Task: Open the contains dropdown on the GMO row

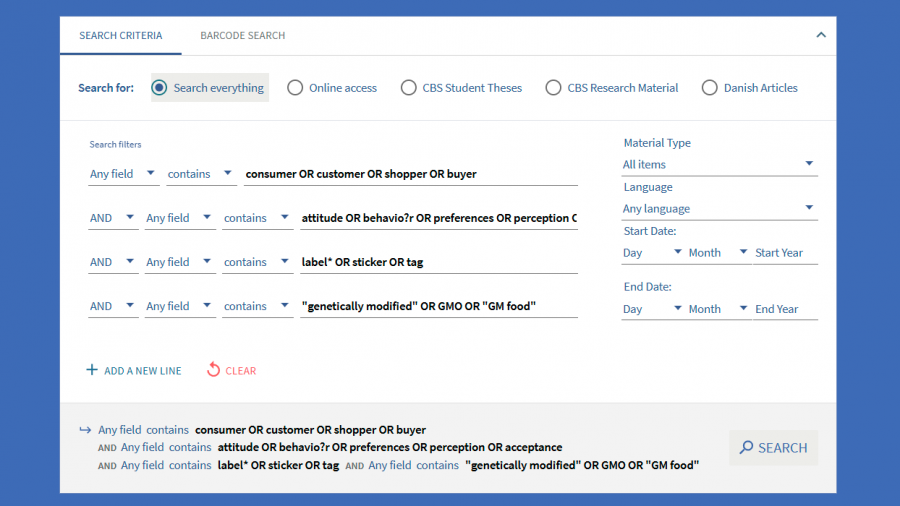Action: [256, 306]
